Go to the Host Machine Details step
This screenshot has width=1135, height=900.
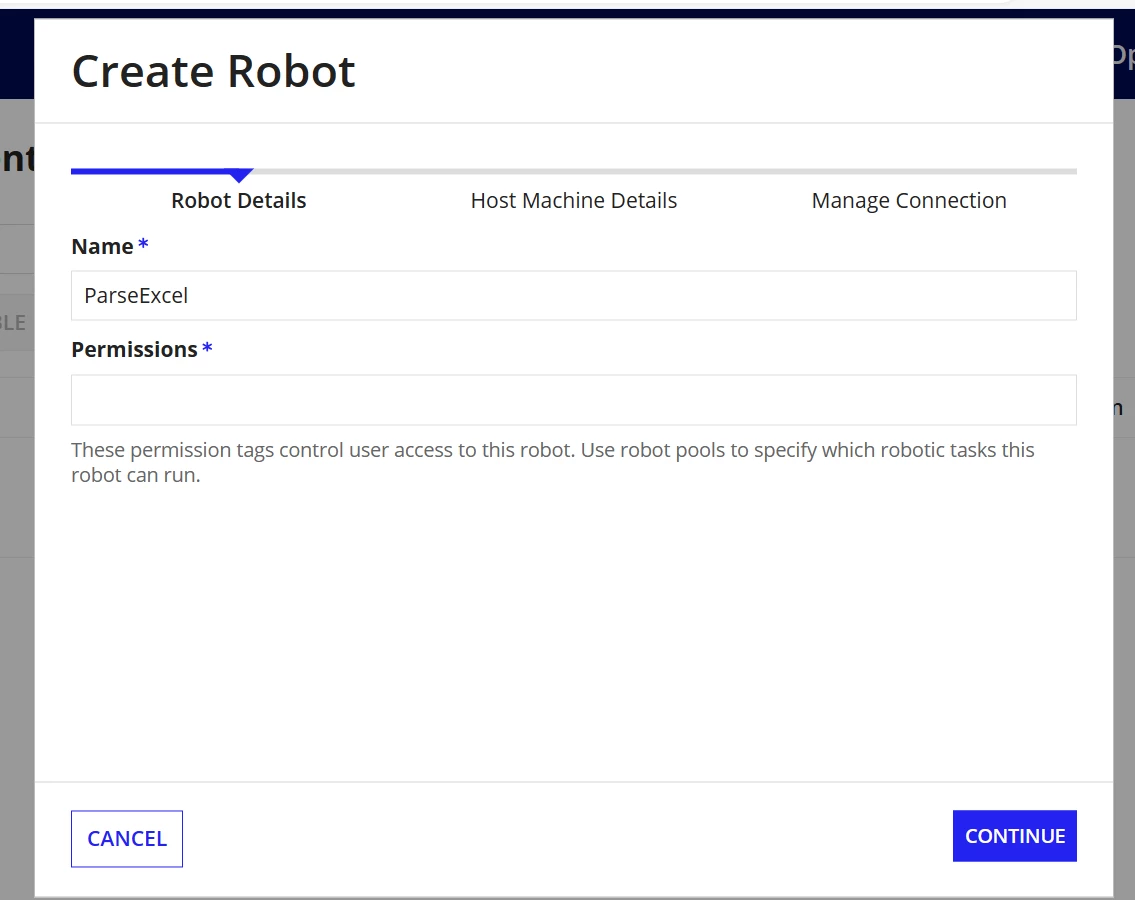pos(573,201)
